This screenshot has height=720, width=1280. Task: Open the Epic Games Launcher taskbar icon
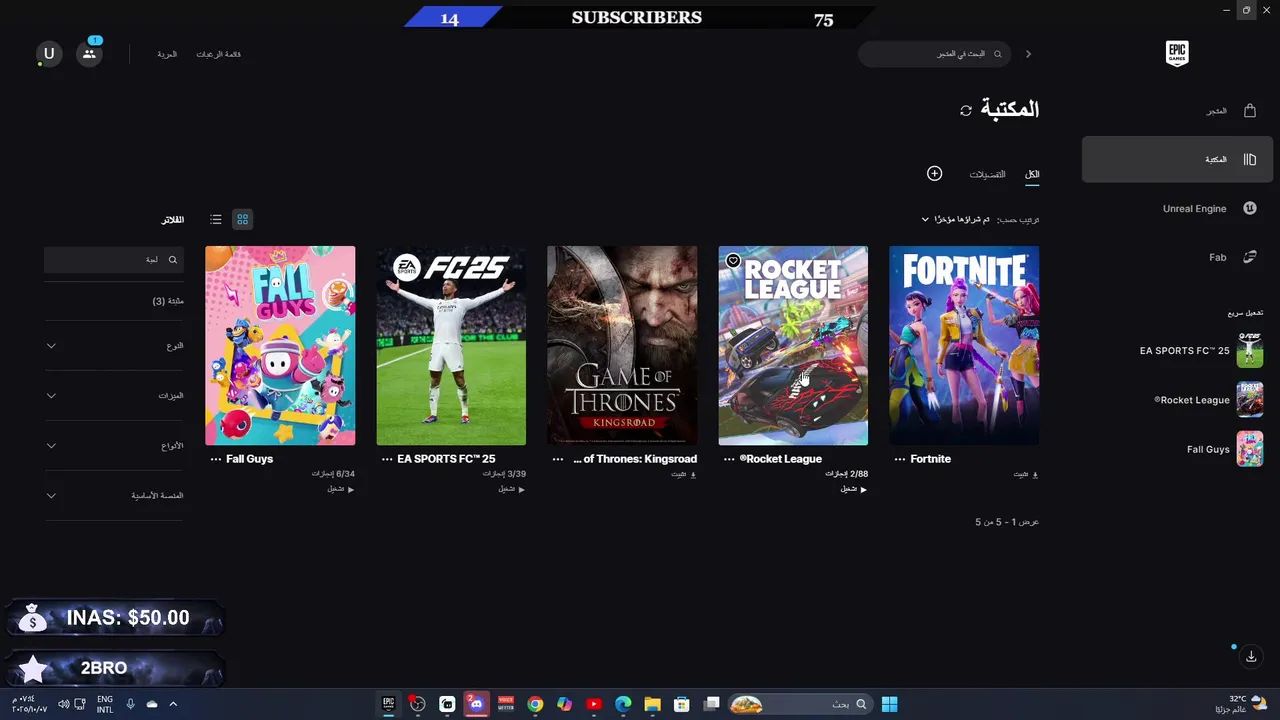[x=389, y=704]
